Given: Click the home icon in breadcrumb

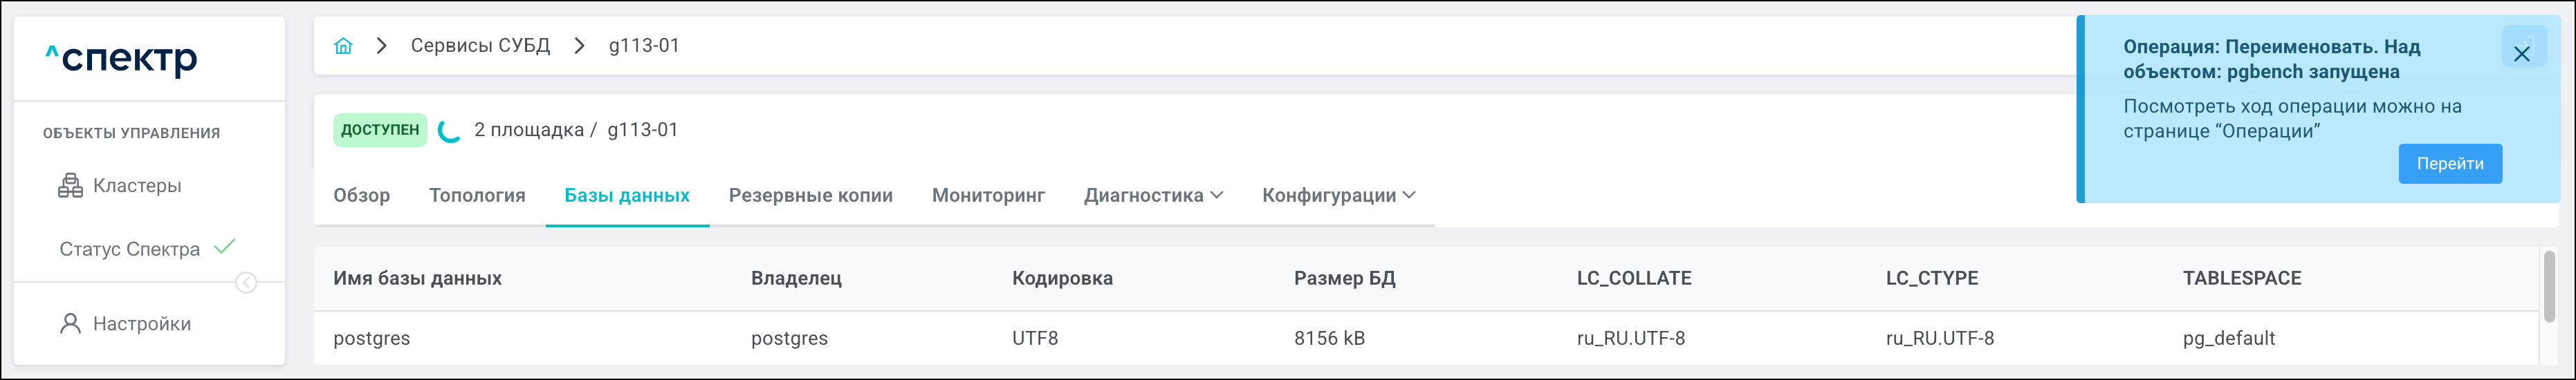Looking at the screenshot, I should click(x=343, y=46).
